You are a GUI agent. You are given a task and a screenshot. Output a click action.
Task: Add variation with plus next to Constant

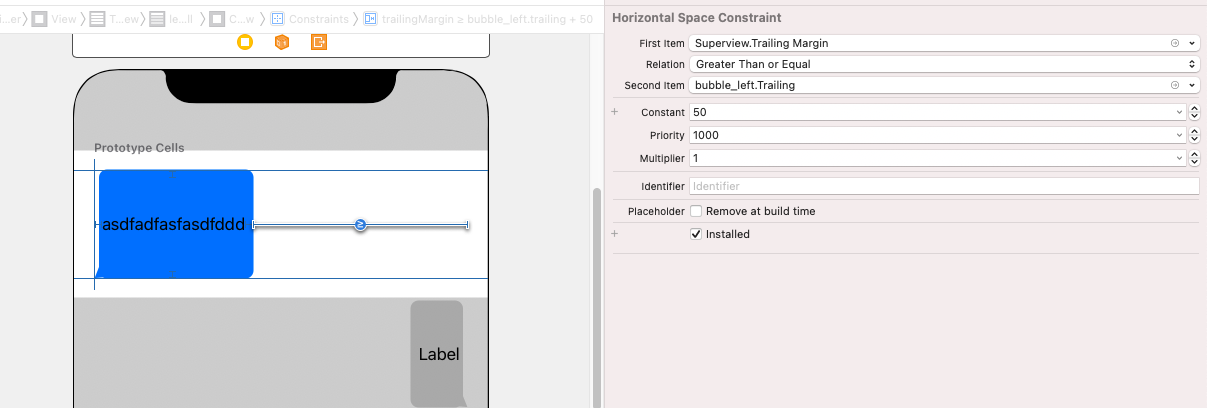pos(615,112)
